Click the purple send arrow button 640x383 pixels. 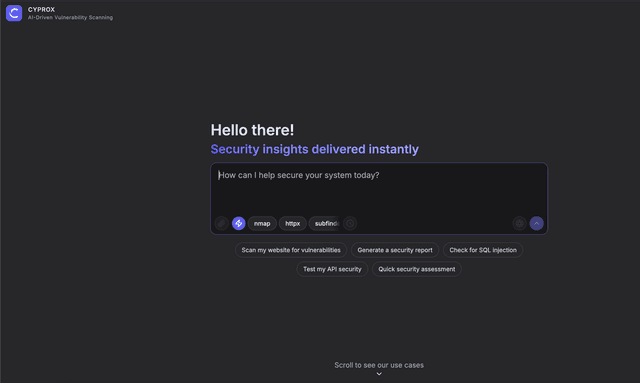pyautogui.click(x=537, y=223)
